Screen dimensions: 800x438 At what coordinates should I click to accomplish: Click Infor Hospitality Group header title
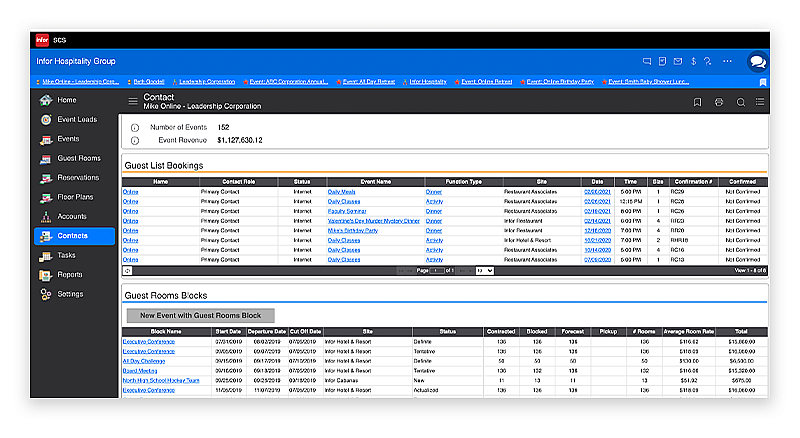coord(76,61)
